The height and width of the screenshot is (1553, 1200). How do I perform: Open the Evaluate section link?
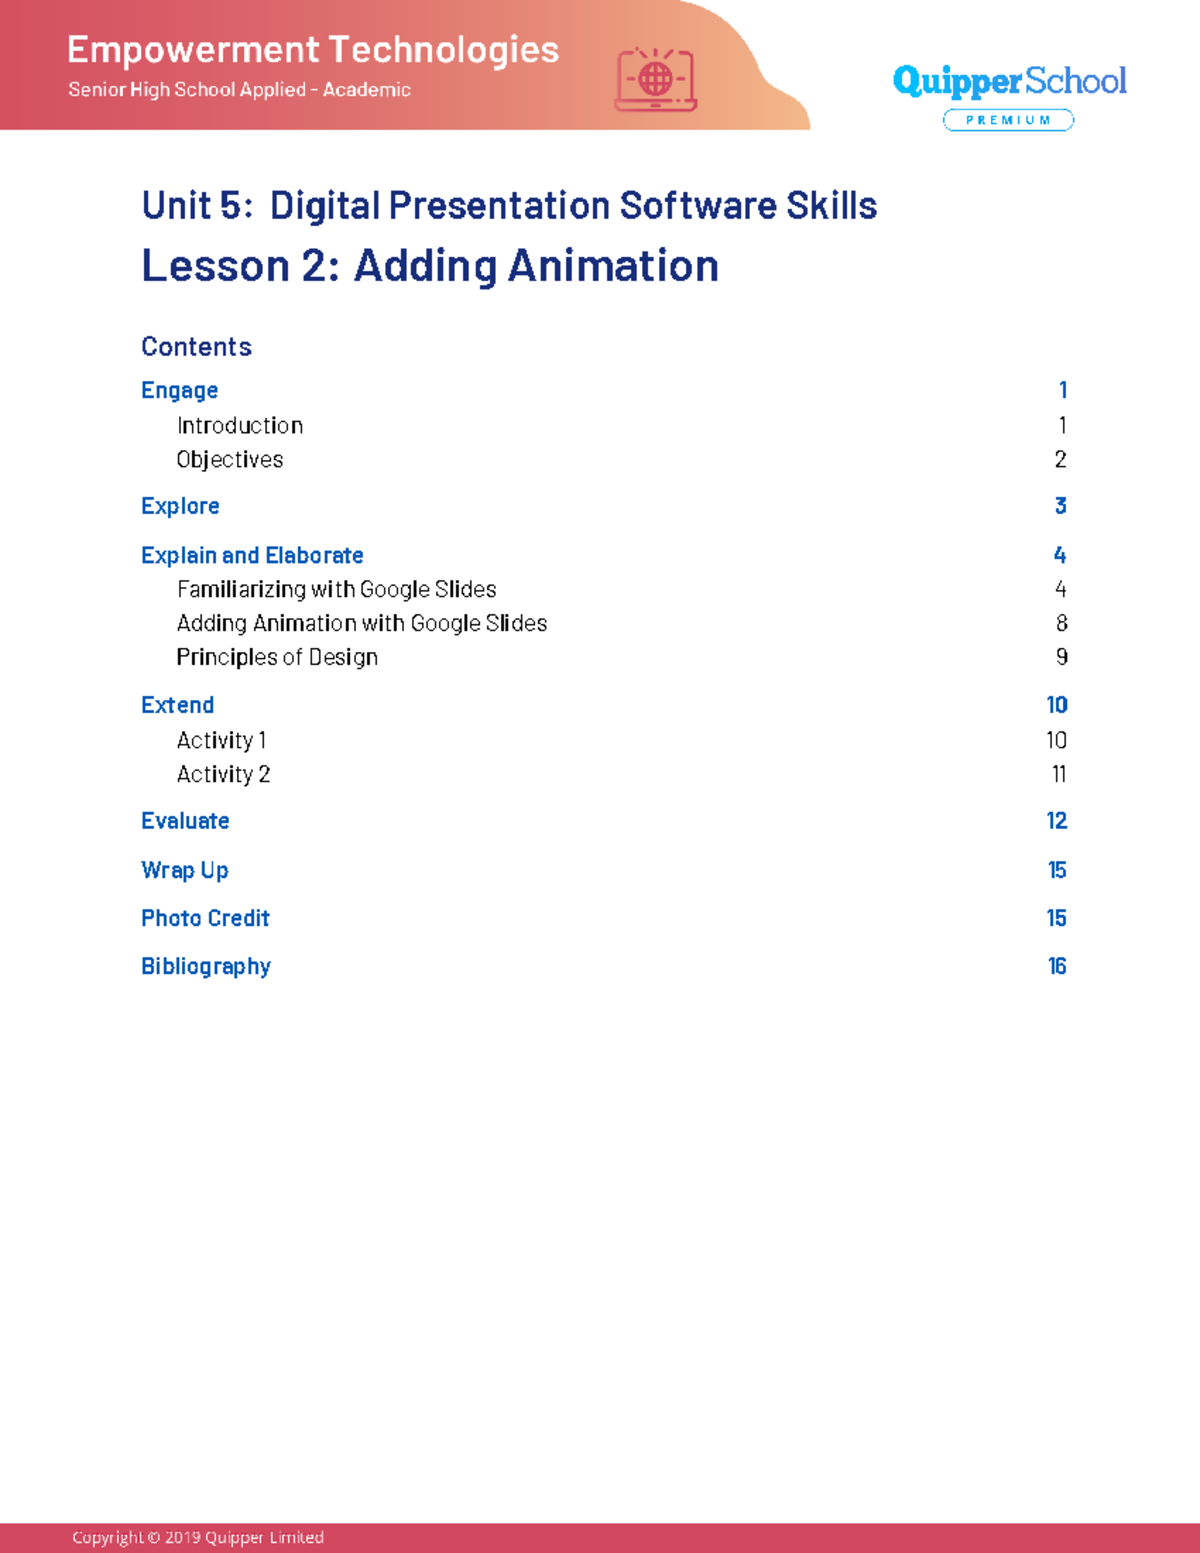pos(186,821)
